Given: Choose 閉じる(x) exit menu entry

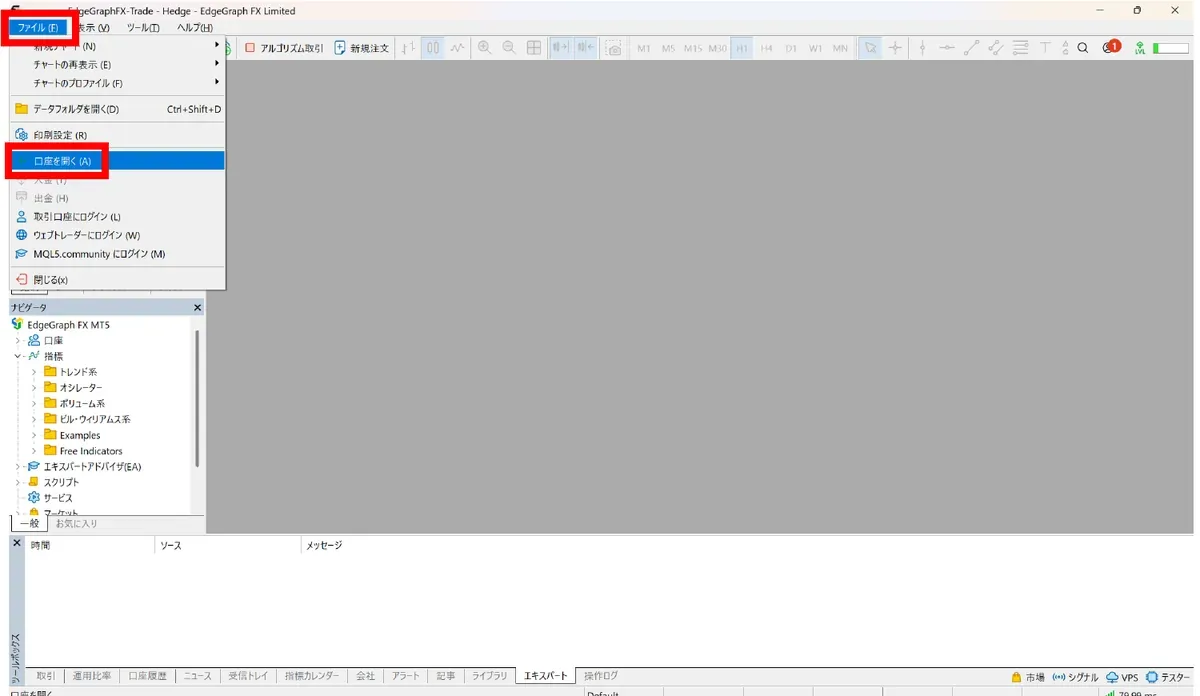Looking at the screenshot, I should [x=117, y=280].
